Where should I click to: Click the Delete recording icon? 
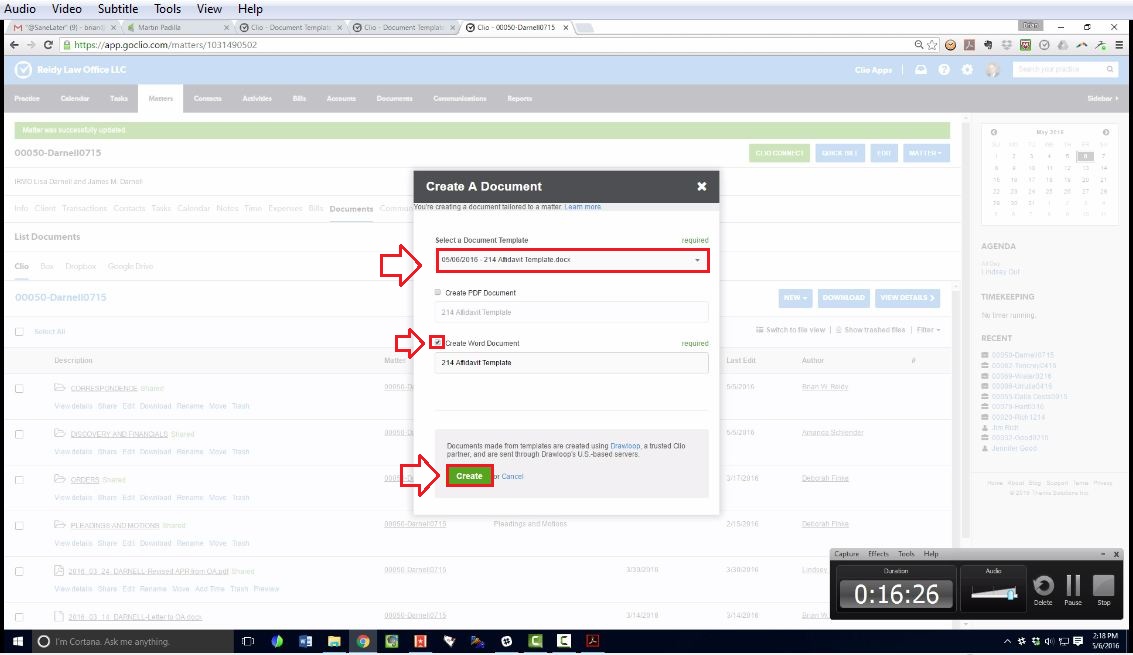[x=1044, y=586]
